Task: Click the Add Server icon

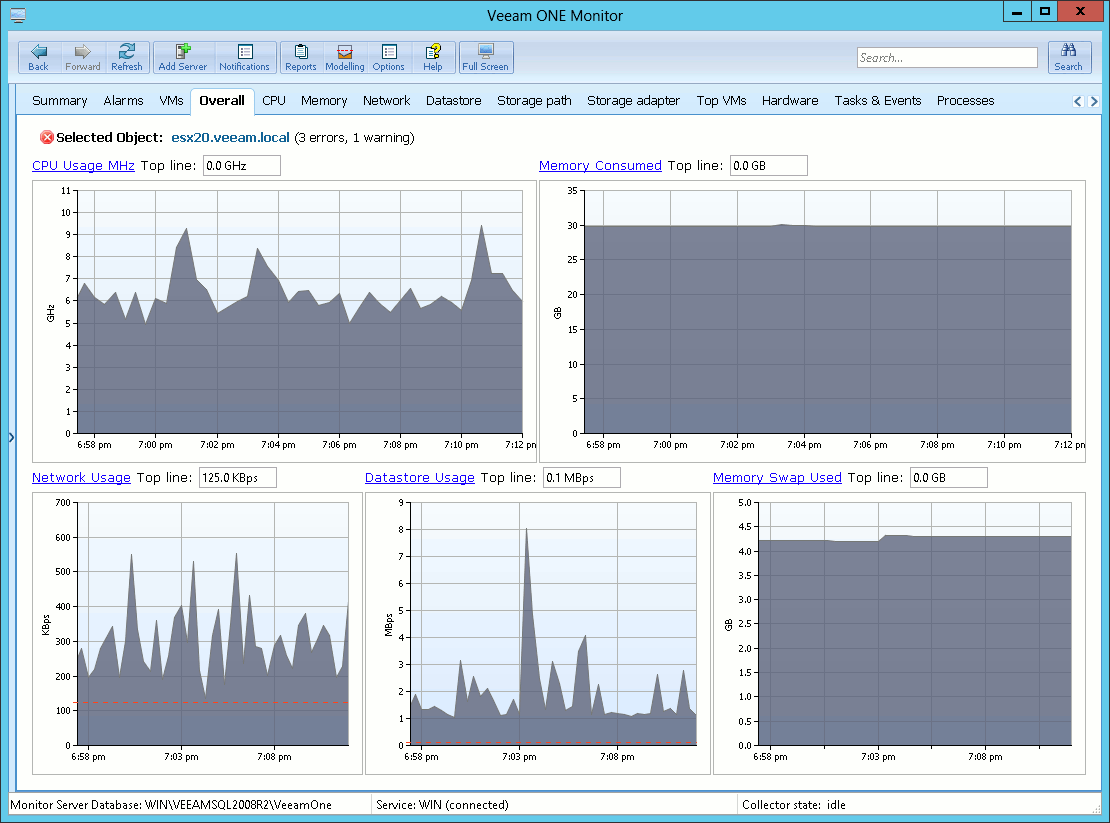Action: 183,57
